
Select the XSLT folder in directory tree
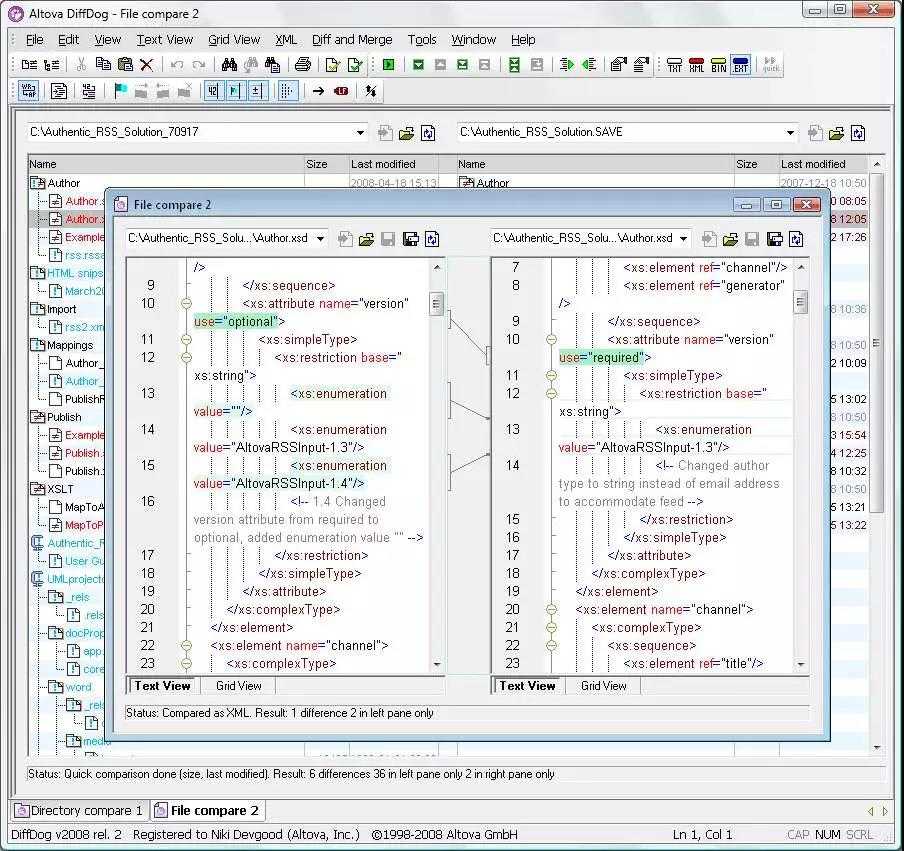coord(60,489)
